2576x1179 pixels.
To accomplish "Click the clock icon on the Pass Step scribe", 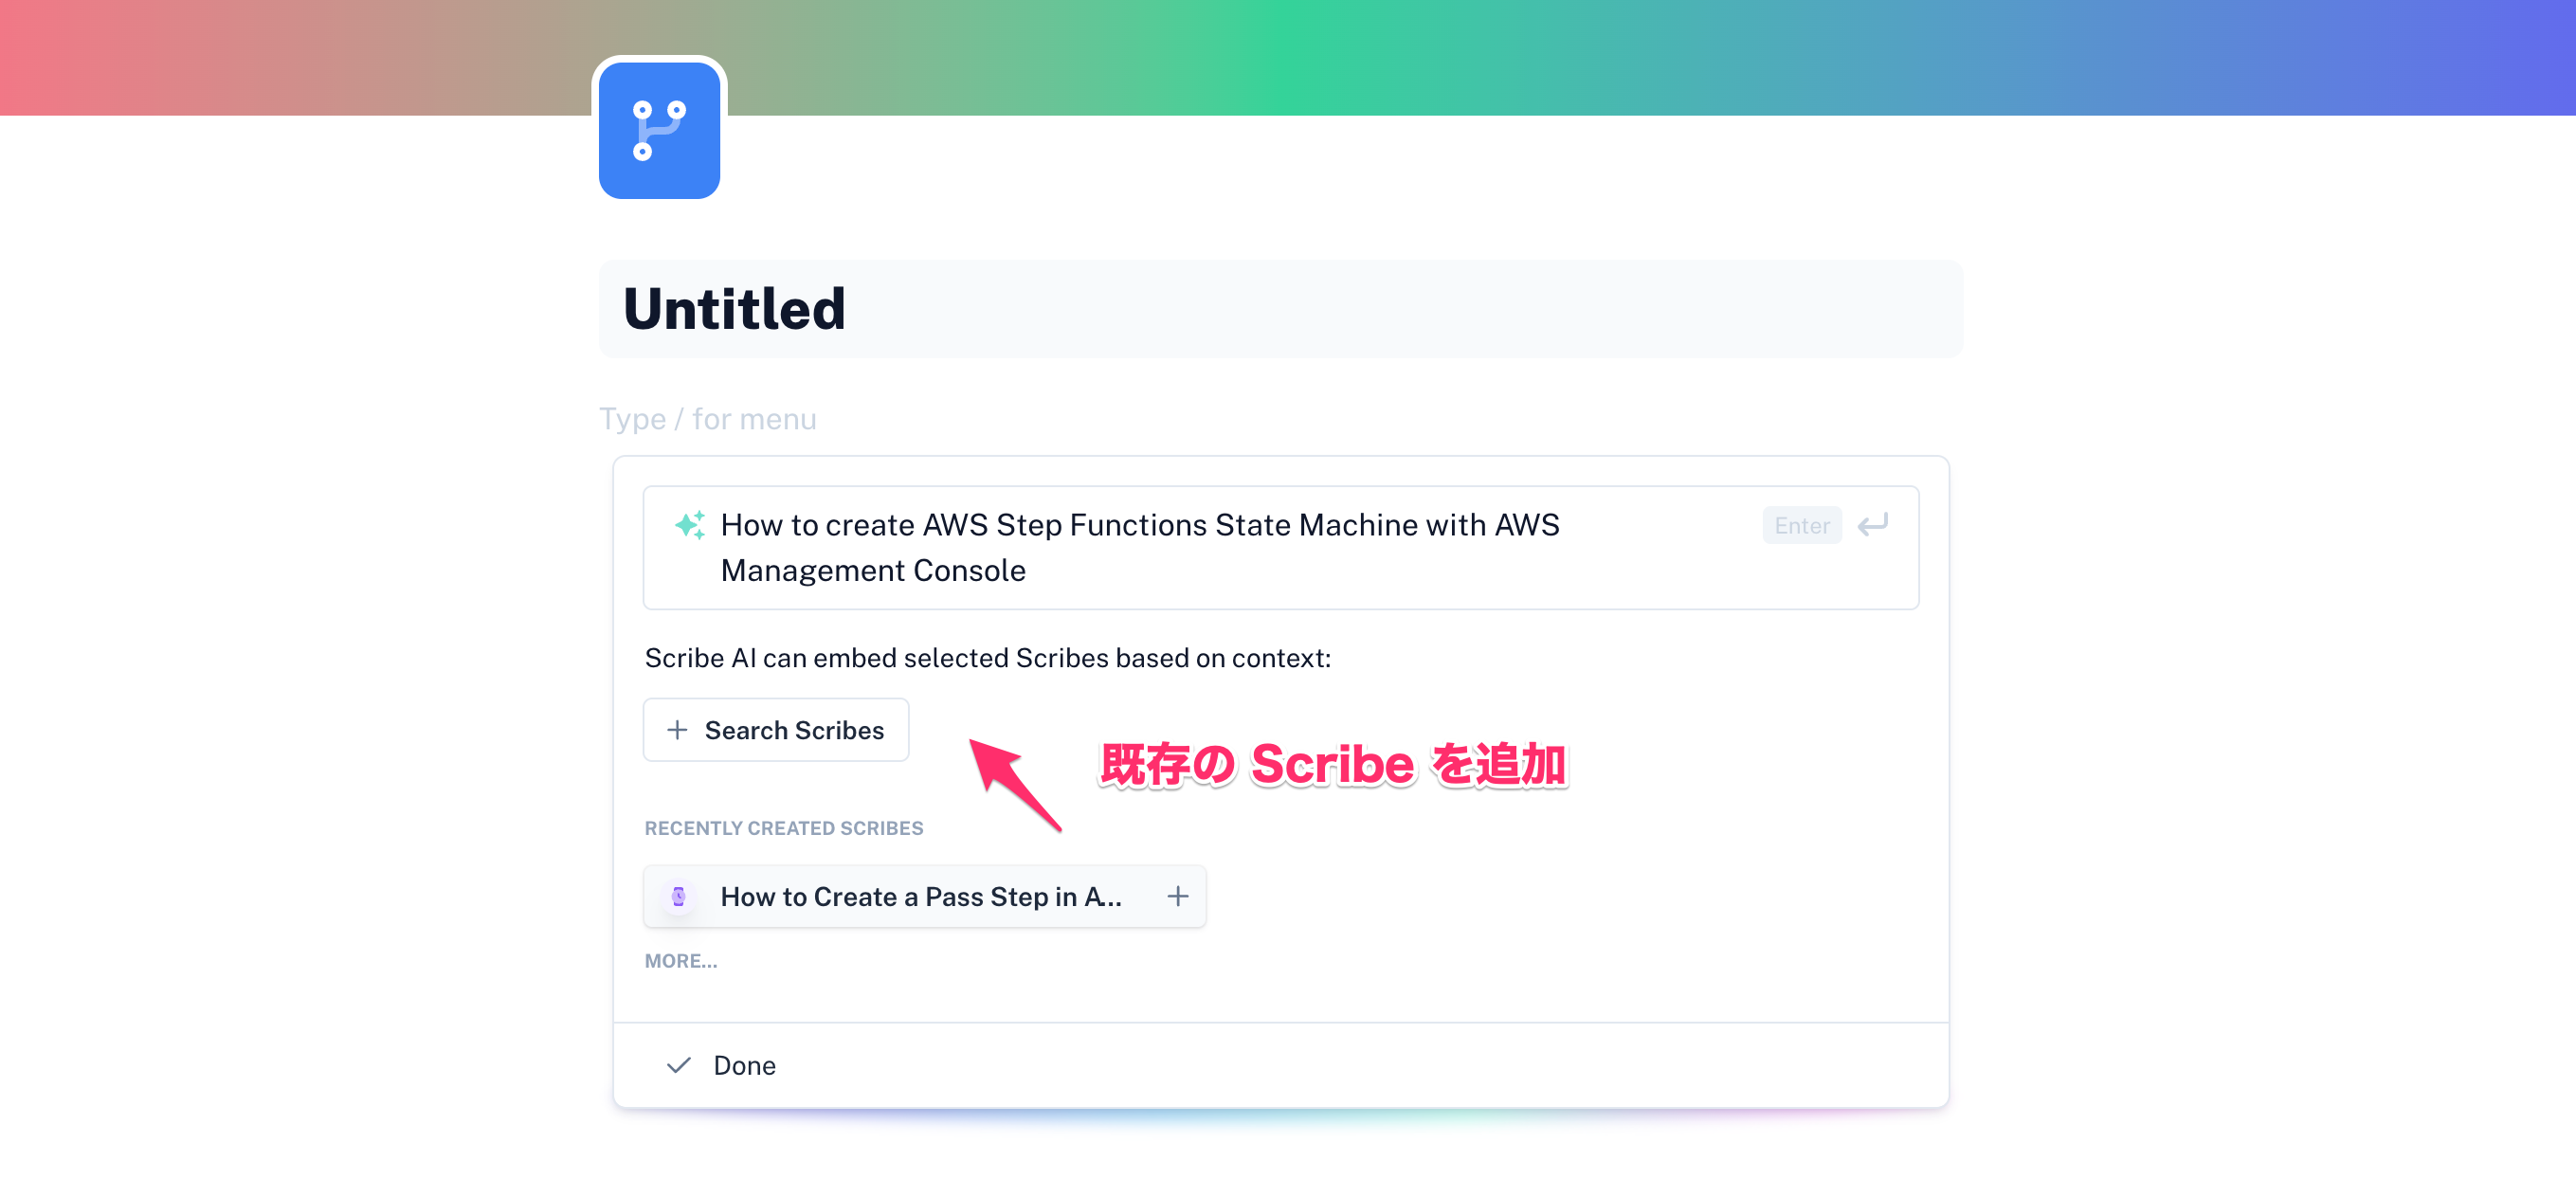I will [x=679, y=897].
